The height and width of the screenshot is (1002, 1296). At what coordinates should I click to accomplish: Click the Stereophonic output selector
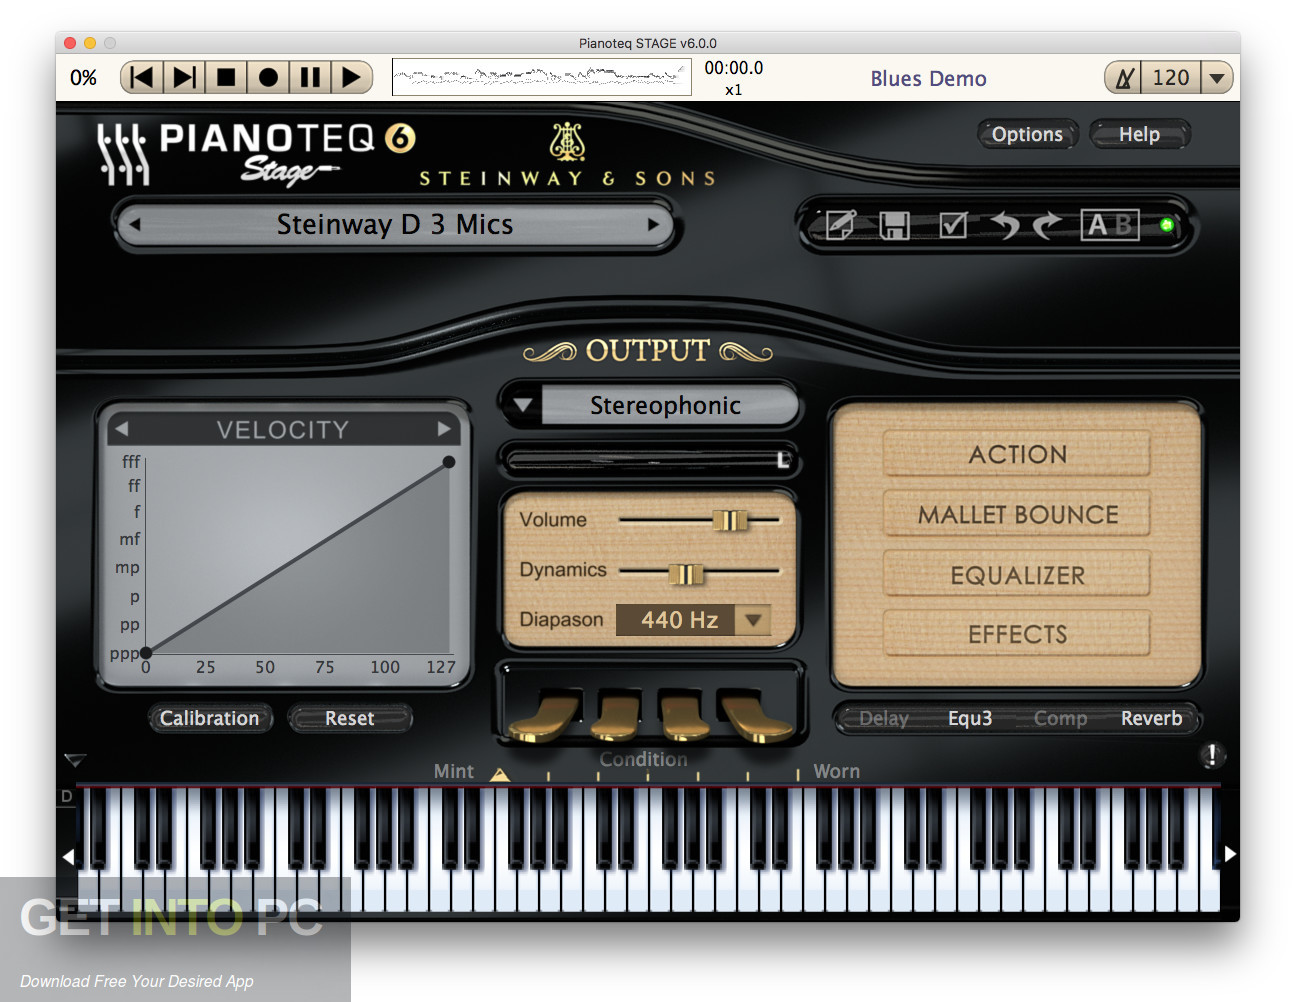pyautogui.click(x=666, y=405)
